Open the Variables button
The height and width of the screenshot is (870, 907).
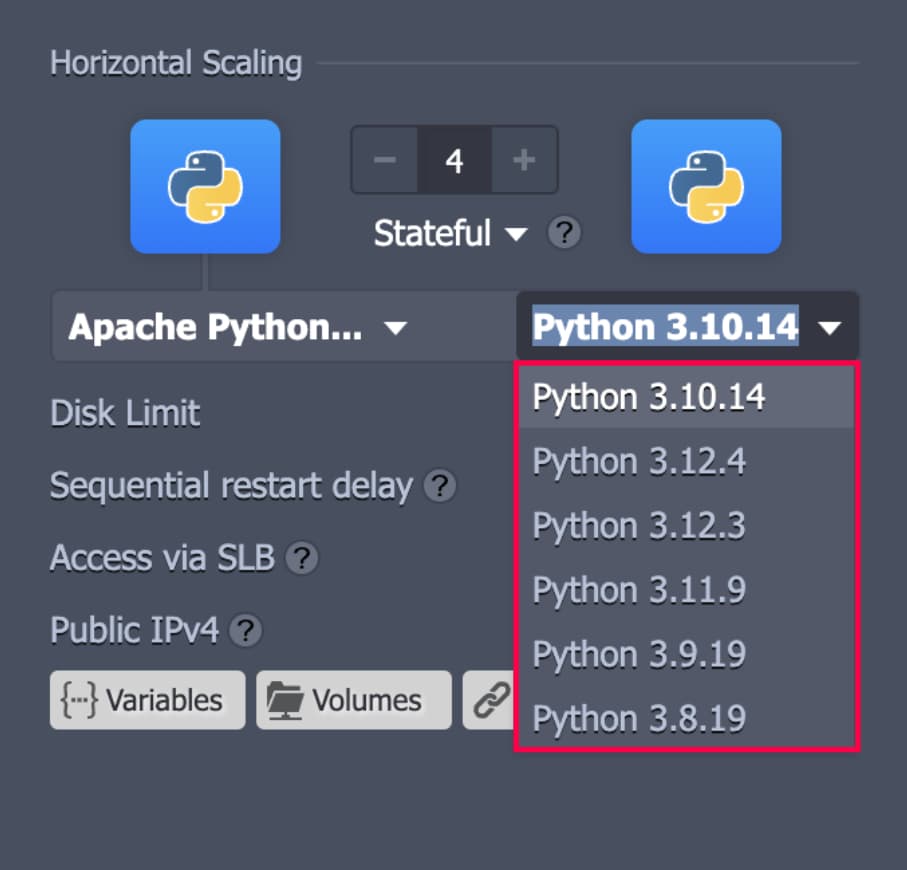click(x=147, y=700)
